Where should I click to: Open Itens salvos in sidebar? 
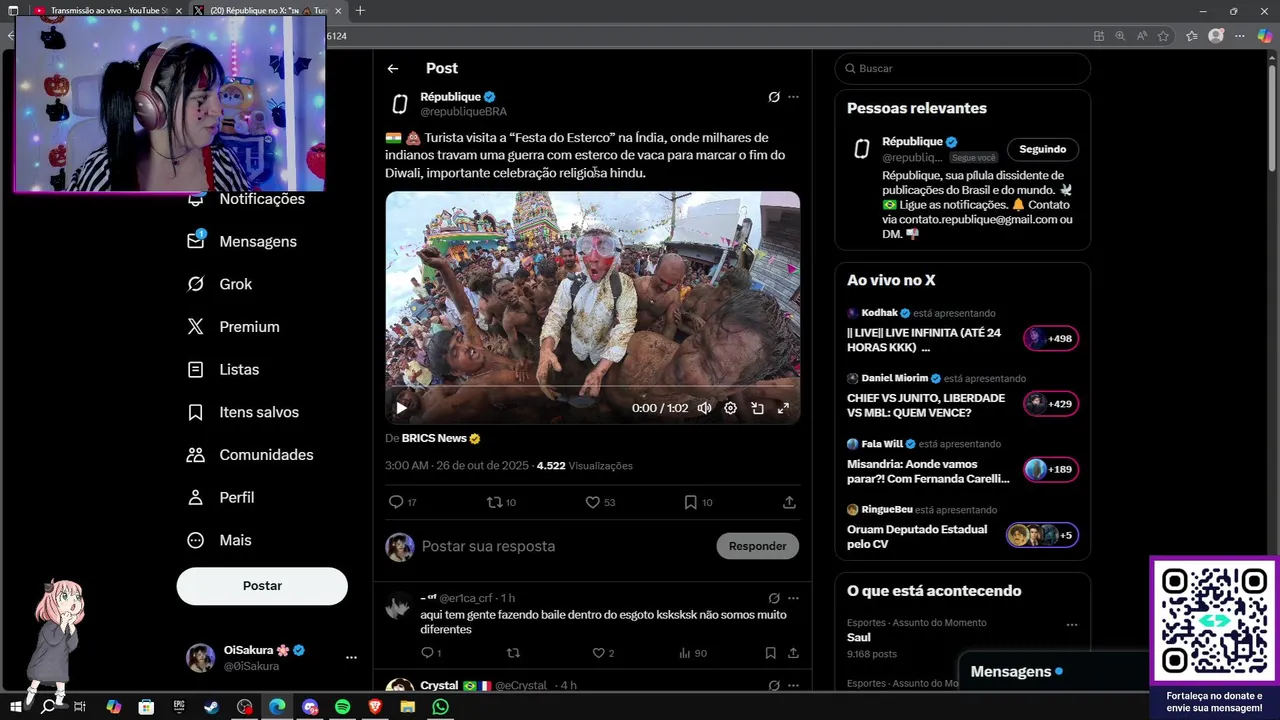pos(244,412)
